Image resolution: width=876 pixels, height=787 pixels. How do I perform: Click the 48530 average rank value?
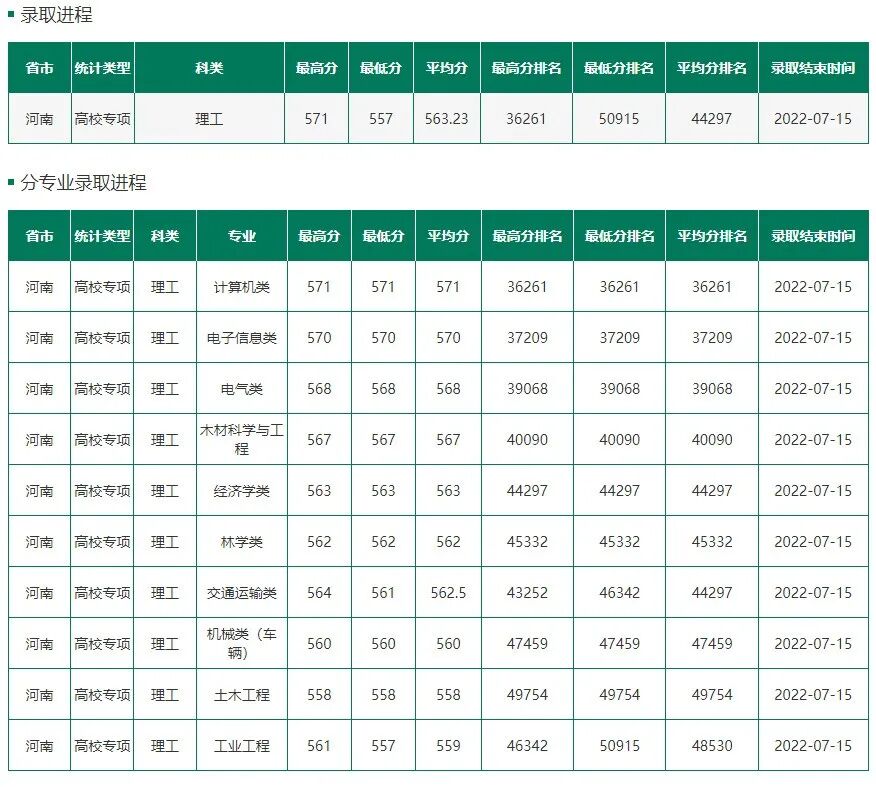coord(712,746)
